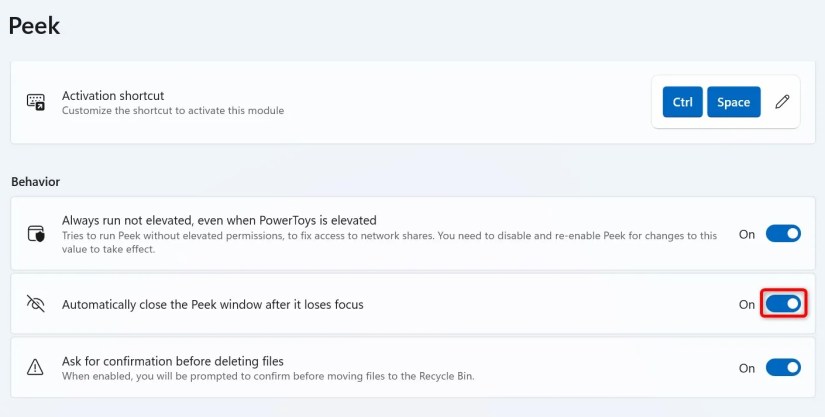Select the Activation shortcut title text
This screenshot has width=825, height=417.
[113, 96]
